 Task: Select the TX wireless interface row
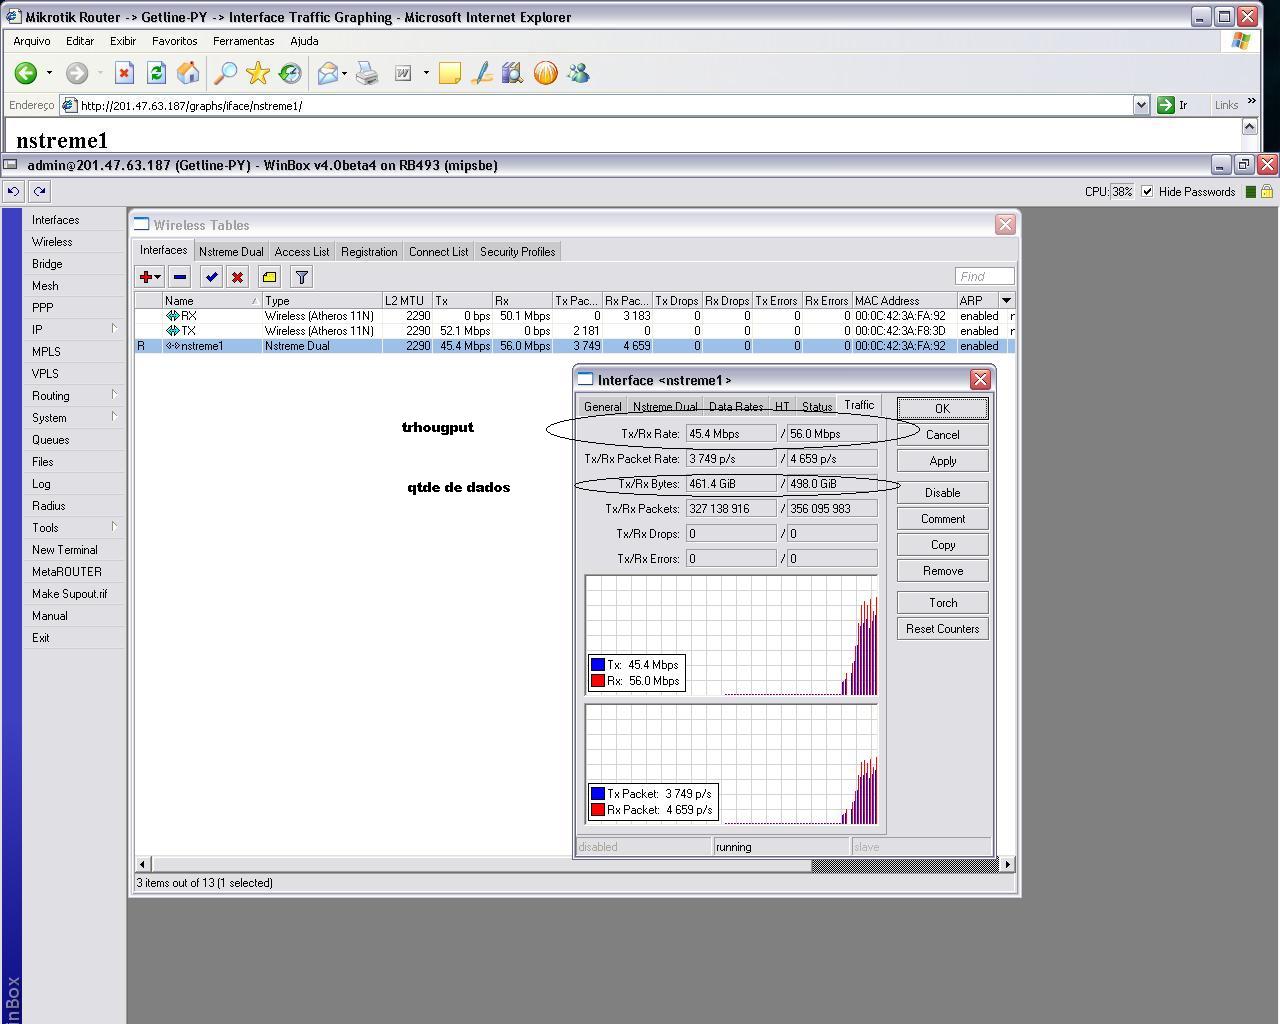click(x=575, y=331)
